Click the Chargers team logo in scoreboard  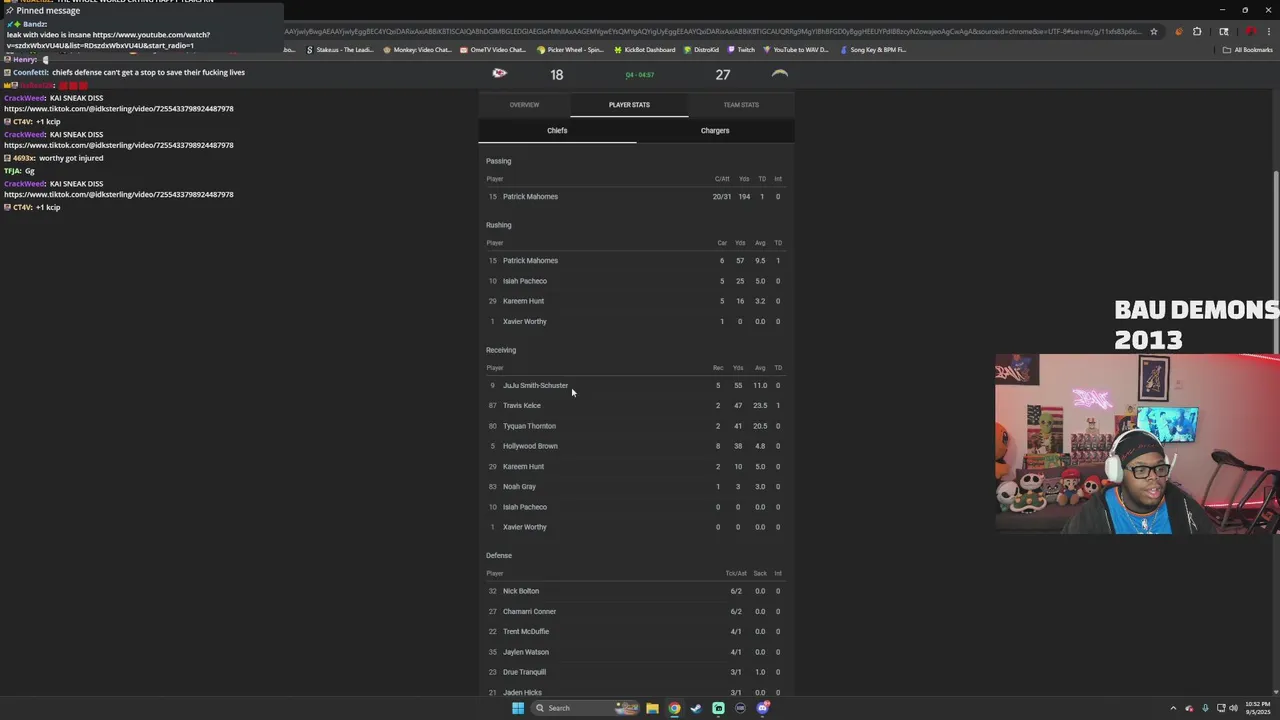coord(780,74)
